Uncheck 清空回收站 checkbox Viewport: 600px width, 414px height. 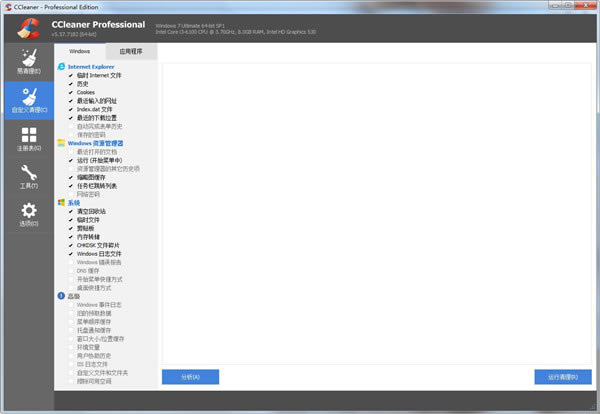pyautogui.click(x=71, y=211)
